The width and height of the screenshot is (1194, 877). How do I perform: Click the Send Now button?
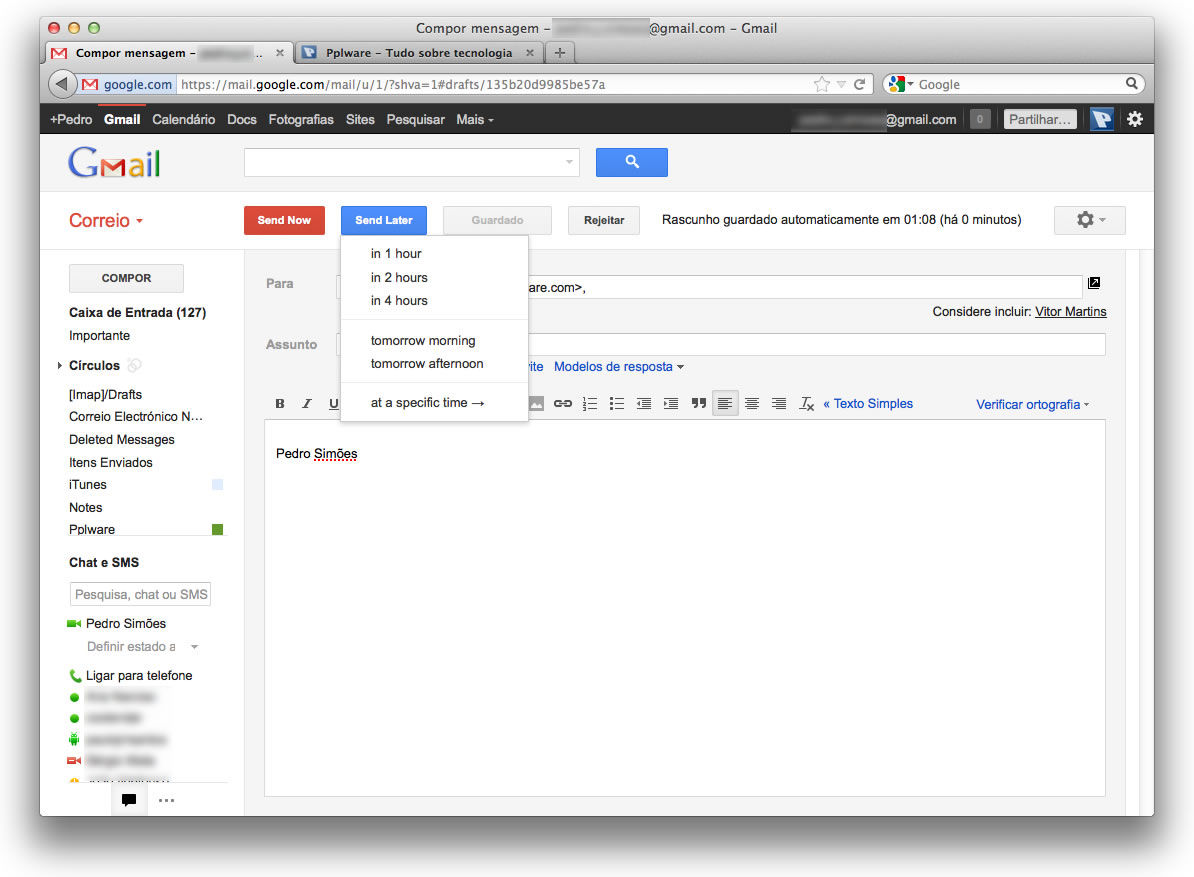pos(284,221)
